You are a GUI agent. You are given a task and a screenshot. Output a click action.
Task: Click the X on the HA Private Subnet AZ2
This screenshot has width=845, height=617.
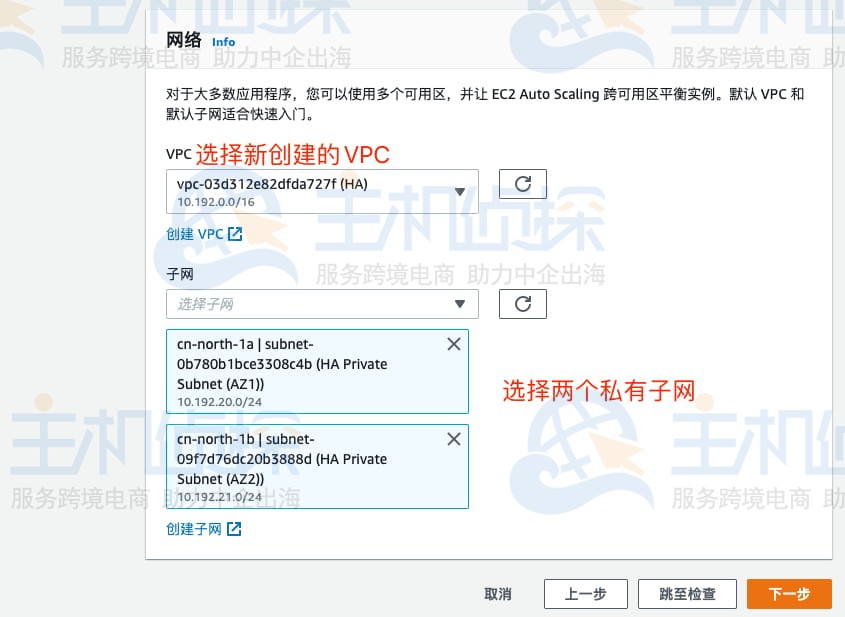[x=453, y=438]
